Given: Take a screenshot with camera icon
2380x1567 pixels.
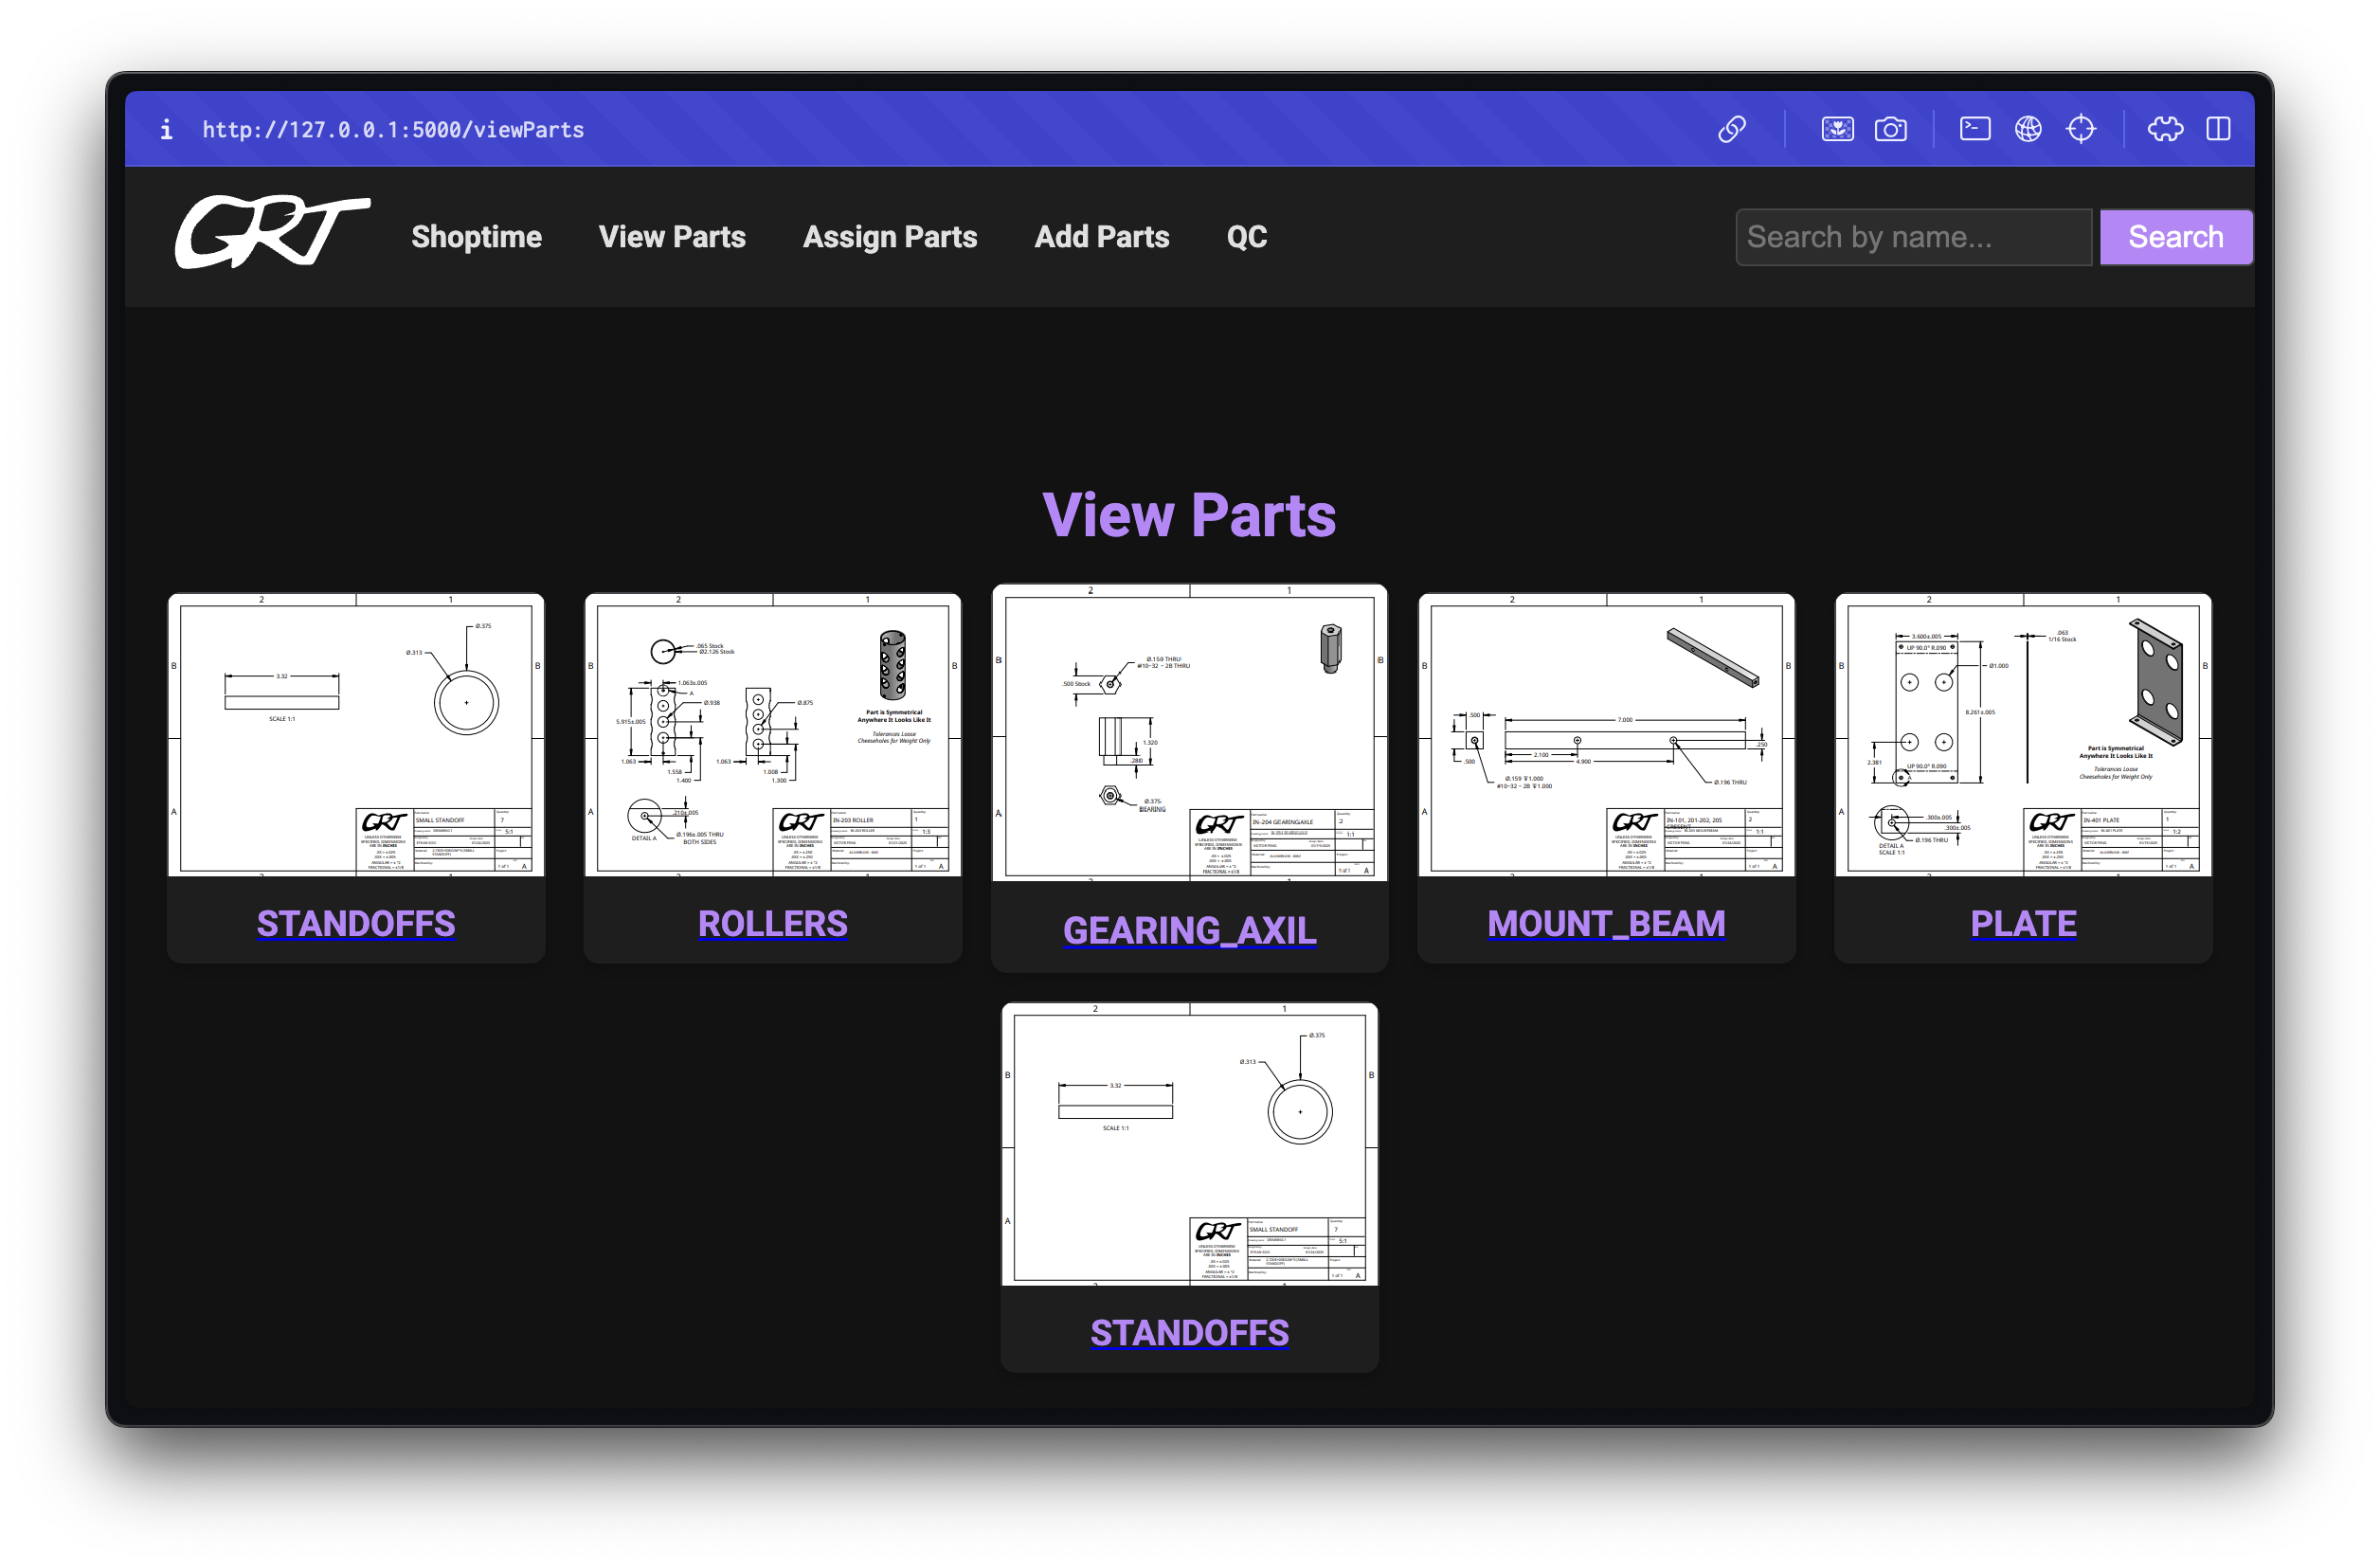Looking at the screenshot, I should tap(1890, 129).
